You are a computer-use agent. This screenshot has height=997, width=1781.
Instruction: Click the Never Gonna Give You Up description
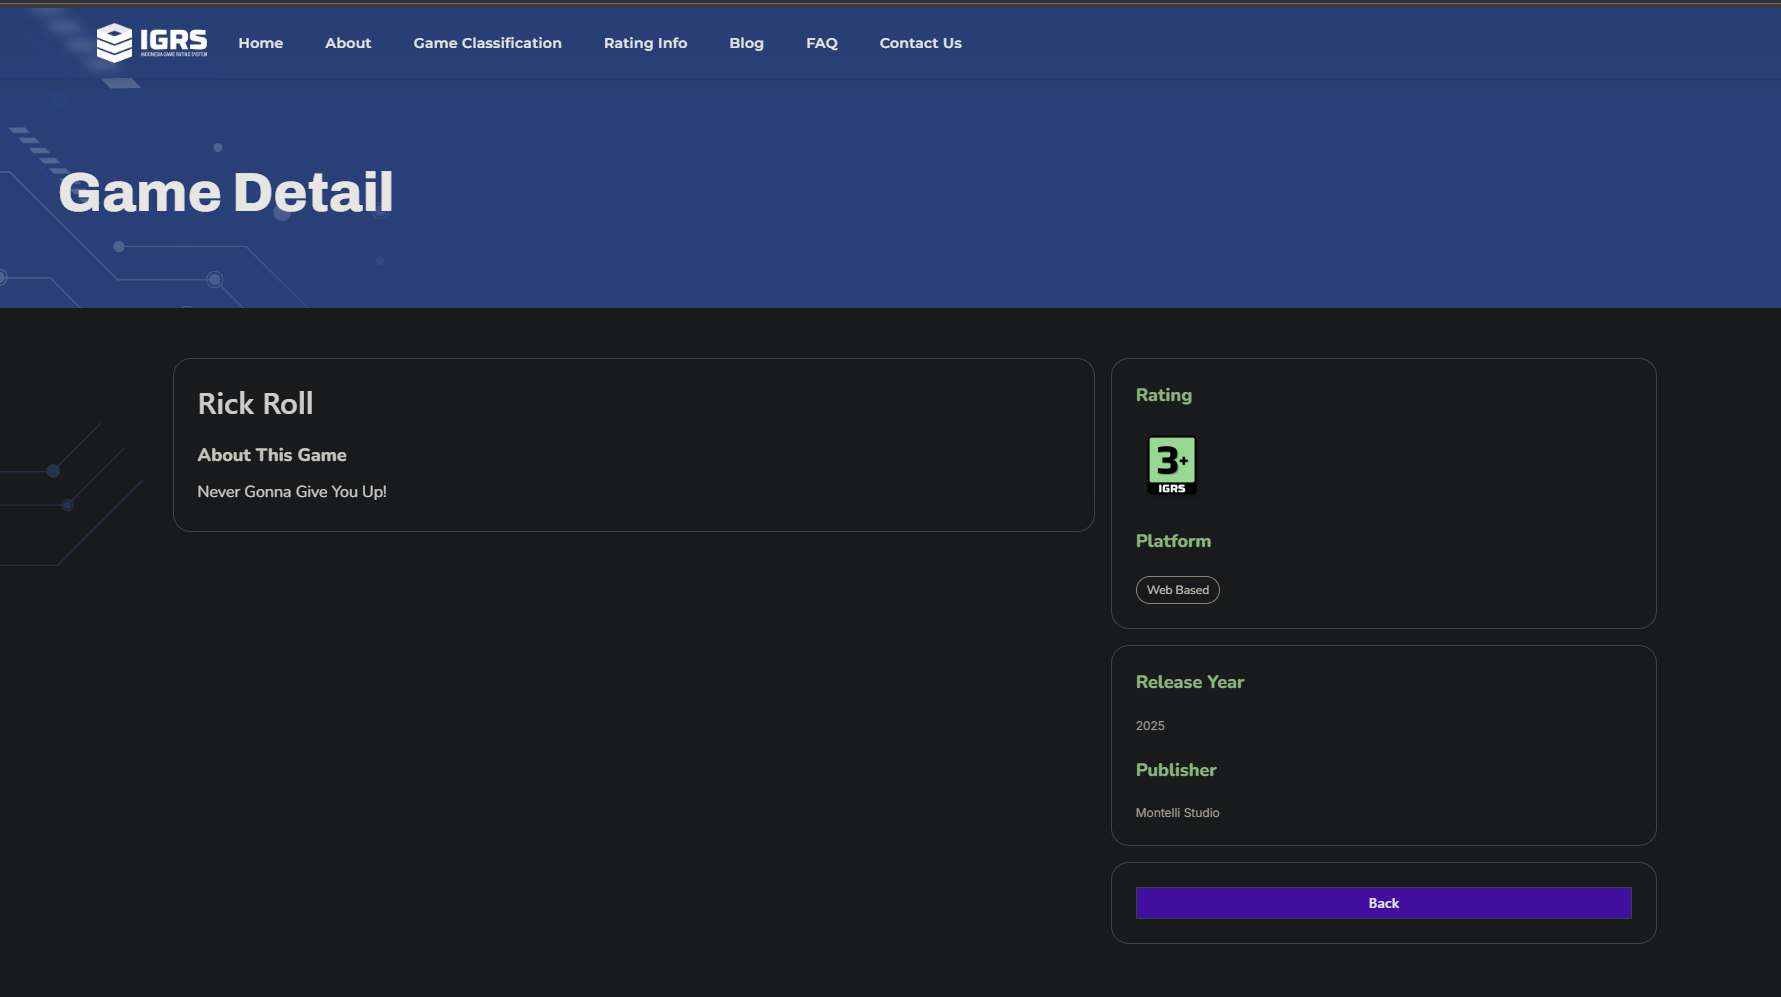point(292,492)
